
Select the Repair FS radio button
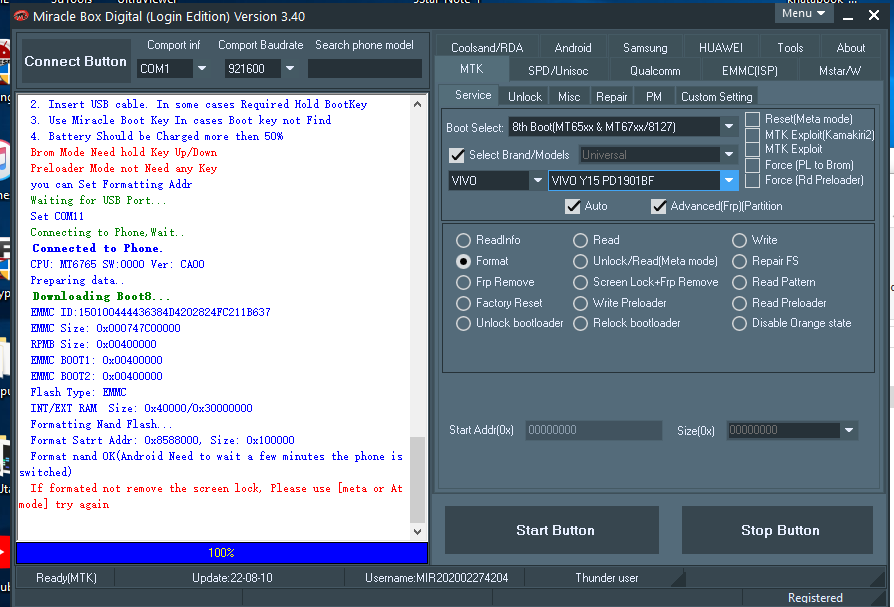(739, 262)
